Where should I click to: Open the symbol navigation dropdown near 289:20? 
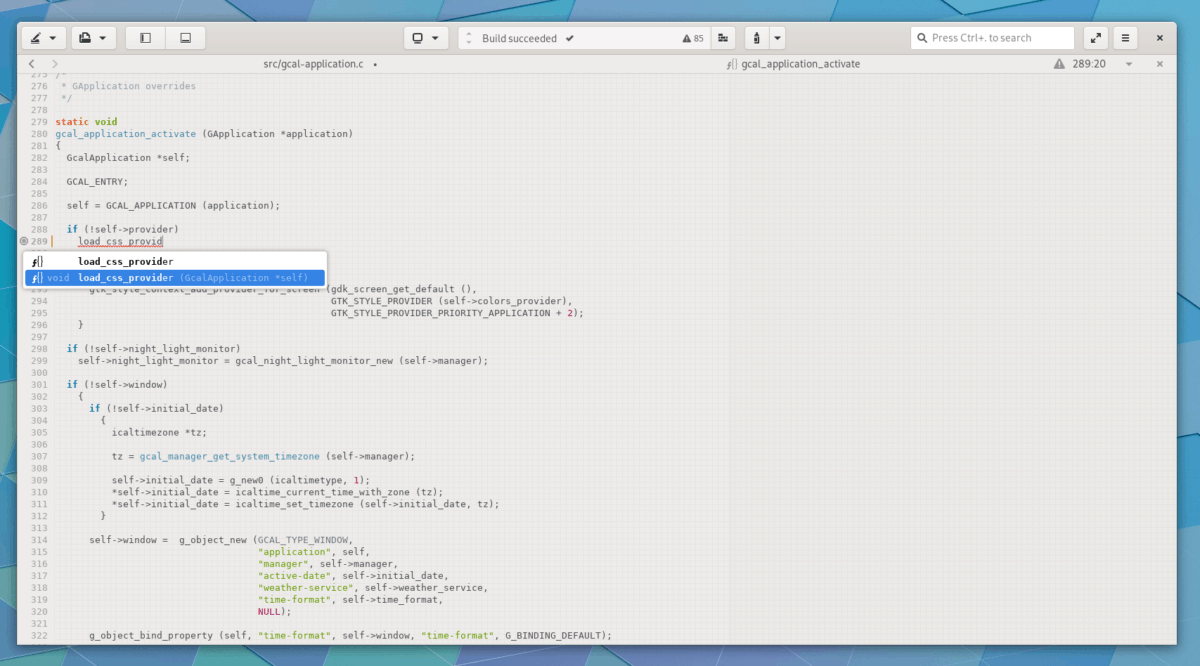click(x=1127, y=63)
